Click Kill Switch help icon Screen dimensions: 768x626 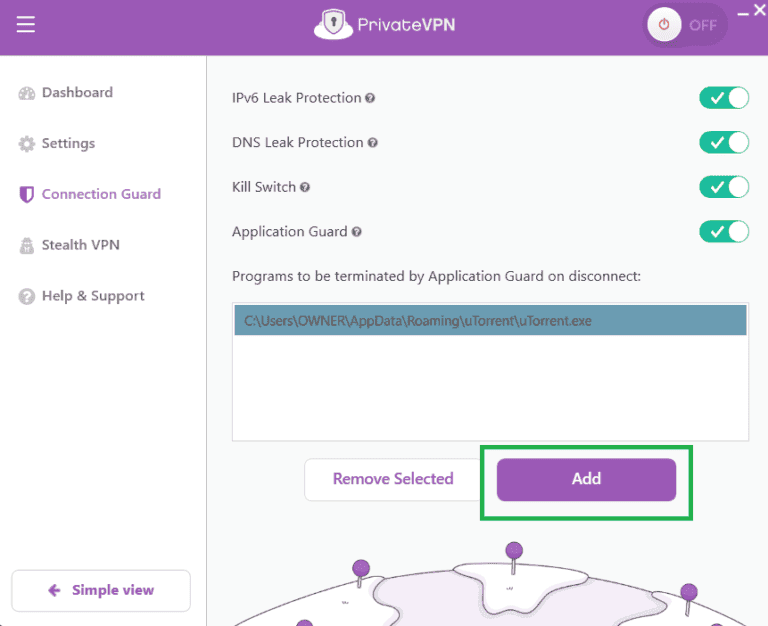(305, 187)
